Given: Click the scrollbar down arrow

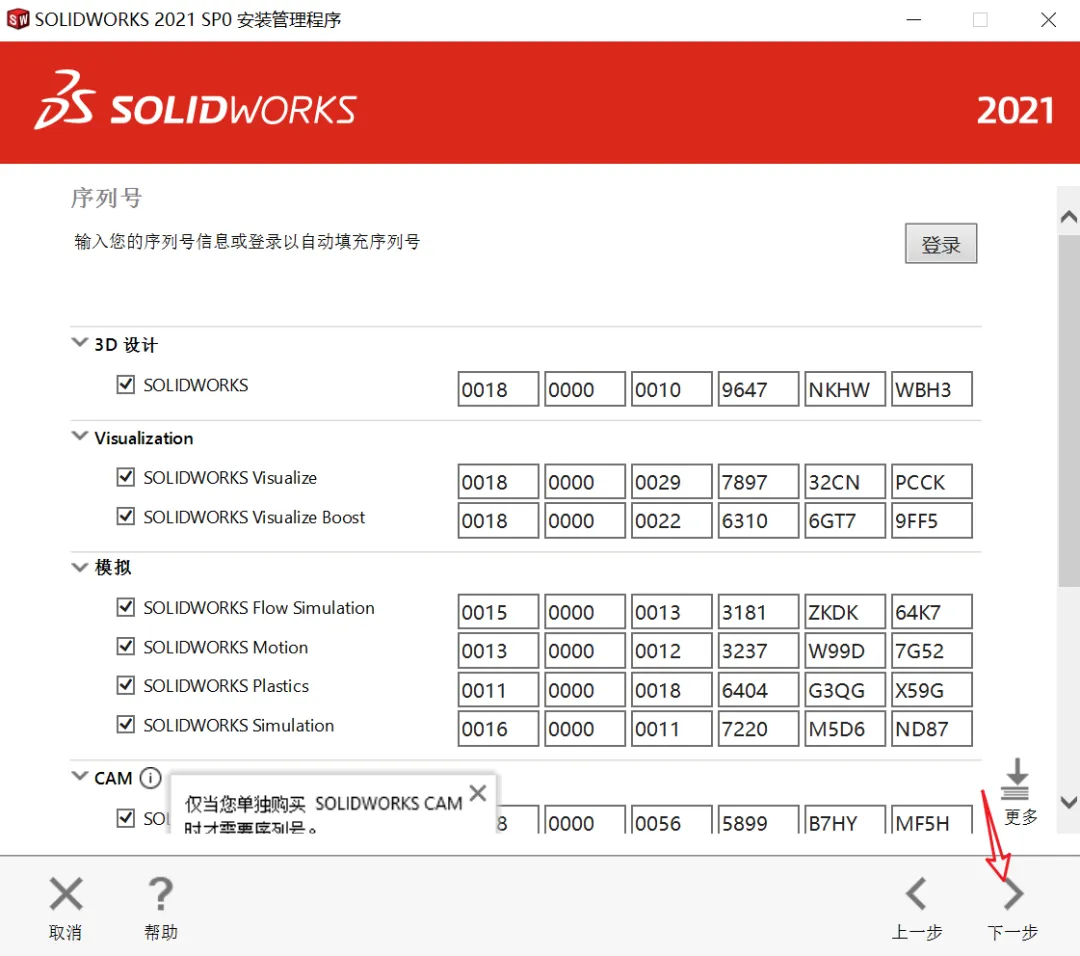Looking at the screenshot, I should [1068, 802].
